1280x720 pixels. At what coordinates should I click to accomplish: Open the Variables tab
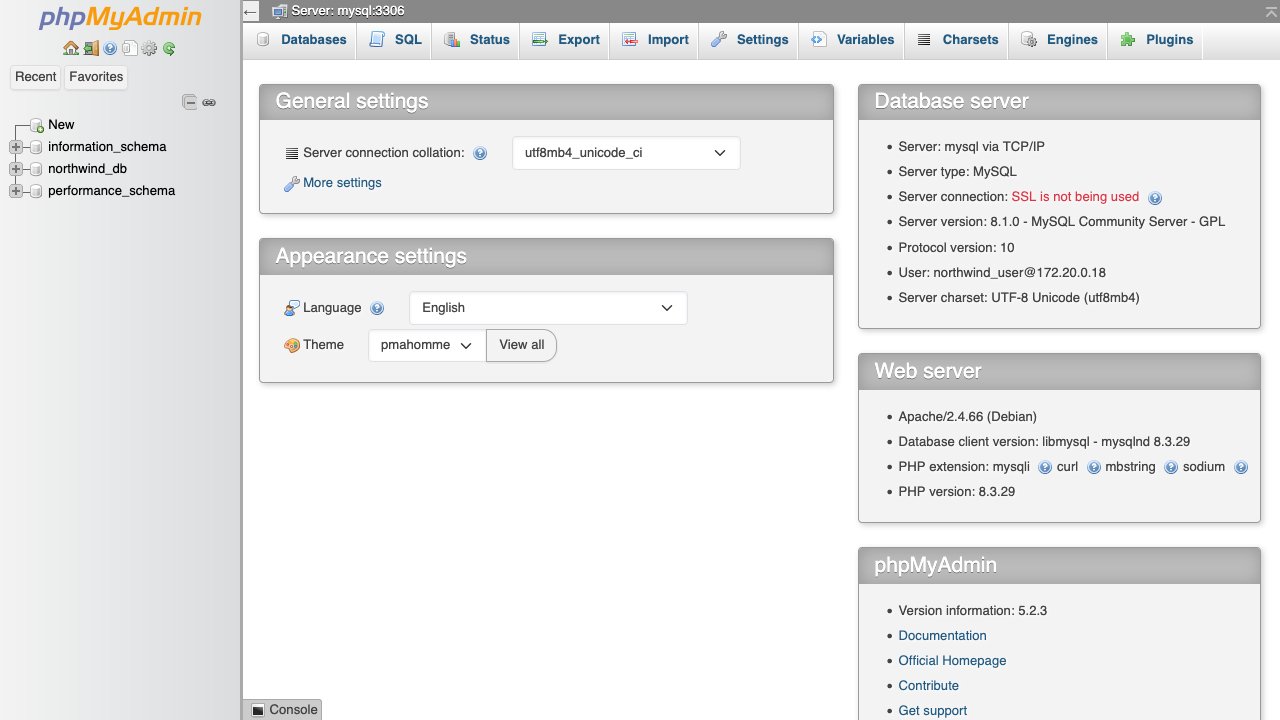coord(852,40)
